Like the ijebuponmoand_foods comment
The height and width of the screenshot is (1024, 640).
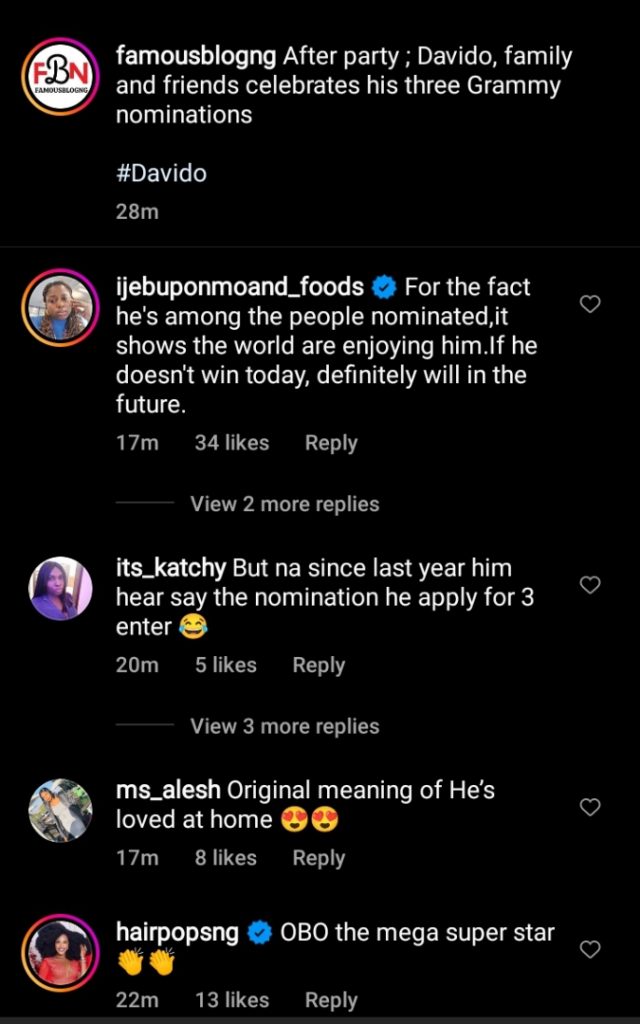tap(590, 304)
